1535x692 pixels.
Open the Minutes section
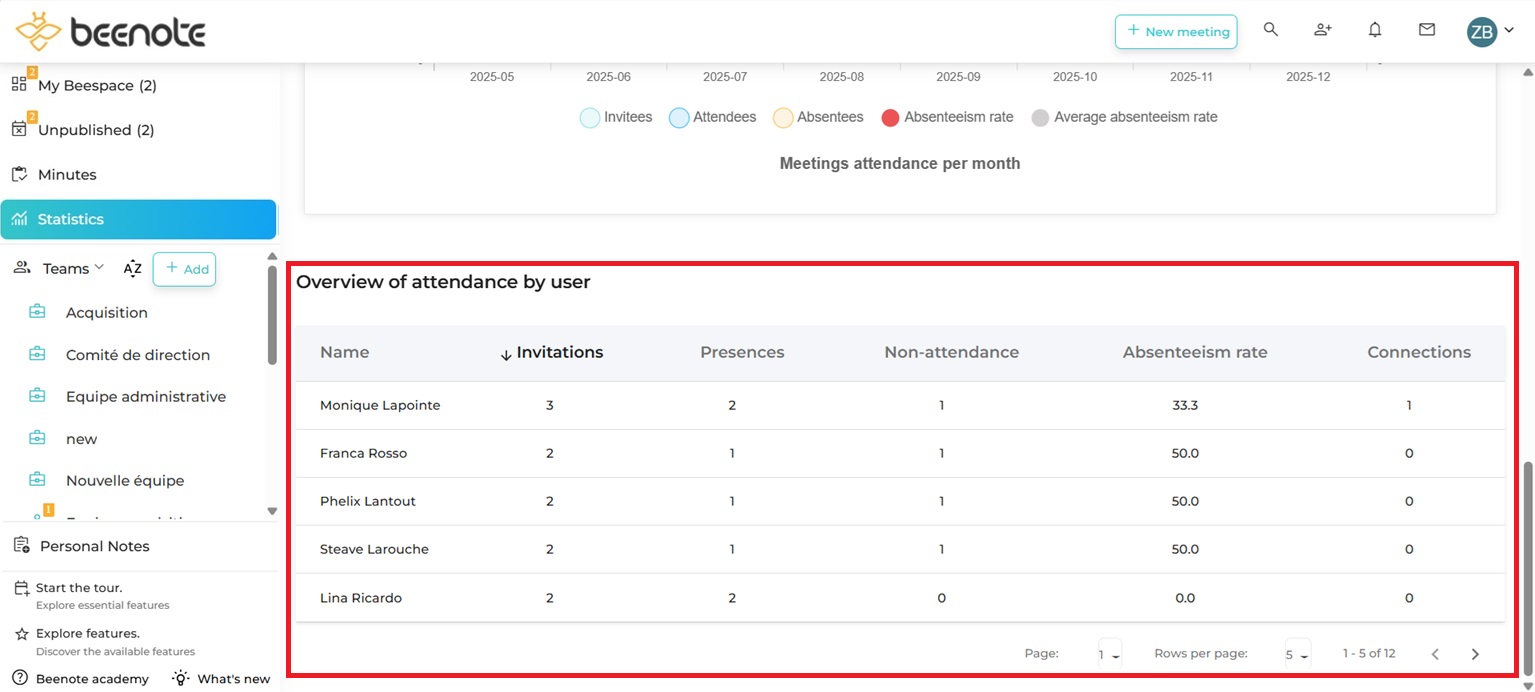click(x=68, y=174)
